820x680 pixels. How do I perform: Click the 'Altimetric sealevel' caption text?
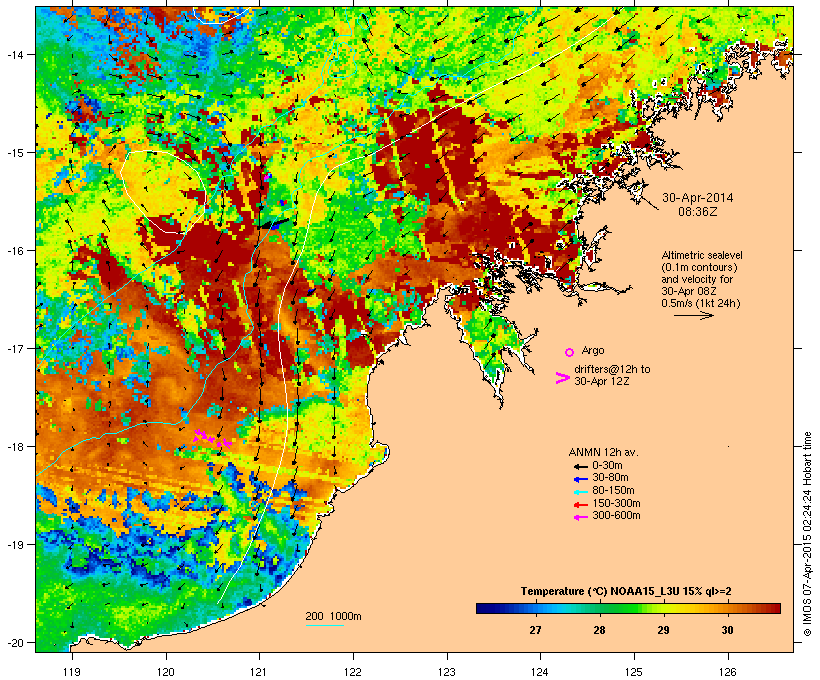(x=702, y=255)
